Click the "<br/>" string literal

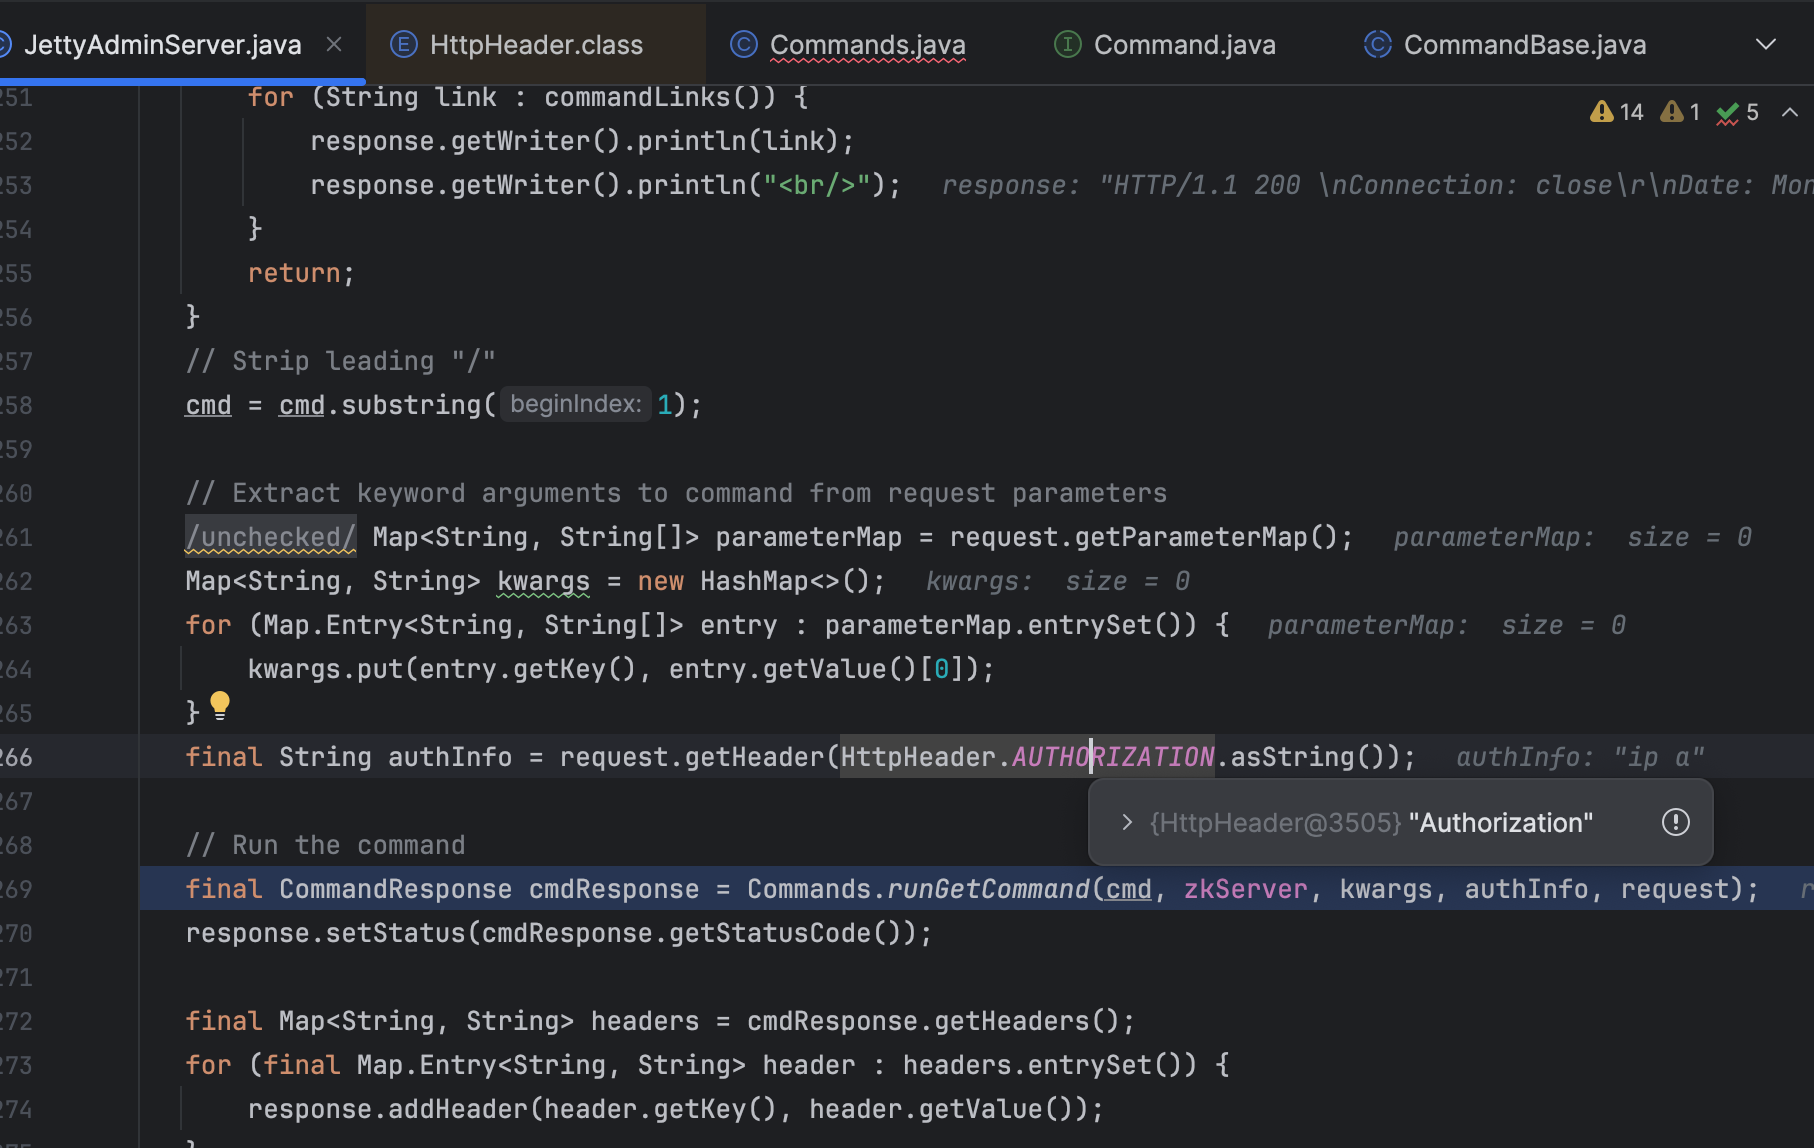point(816,185)
